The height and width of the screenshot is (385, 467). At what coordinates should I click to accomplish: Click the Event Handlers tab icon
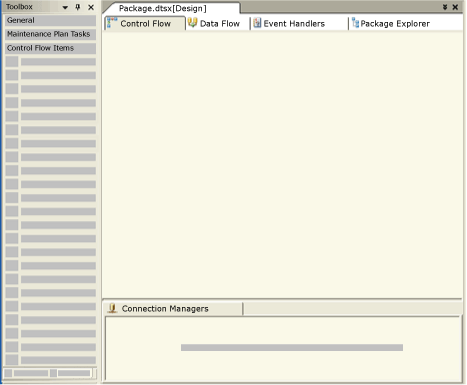tap(257, 23)
